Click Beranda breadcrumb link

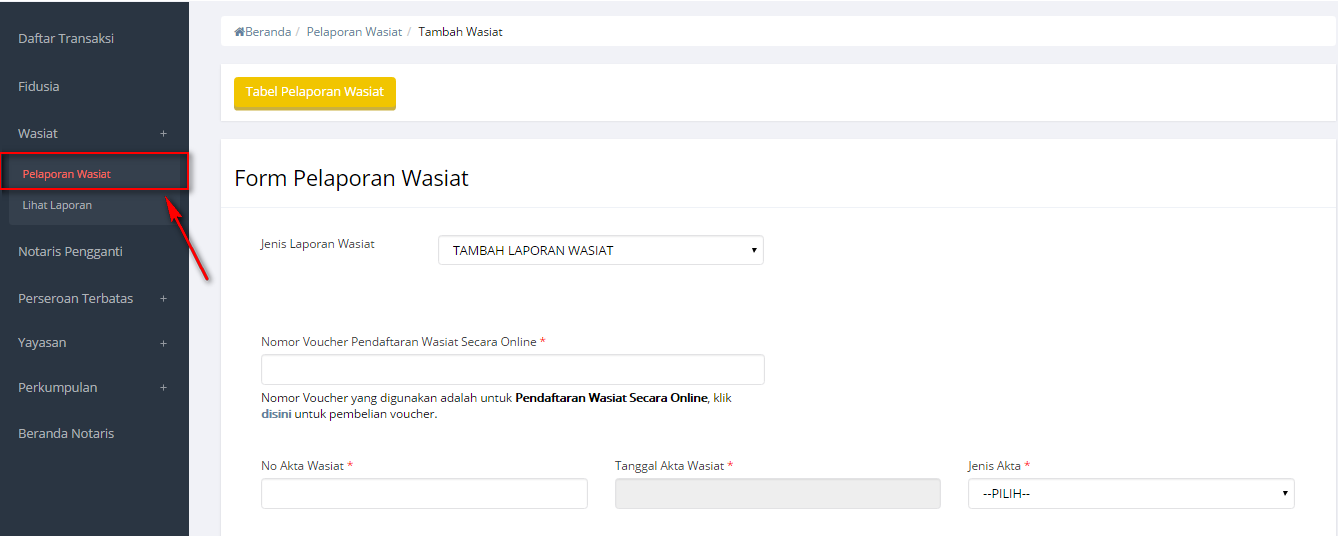click(x=268, y=32)
